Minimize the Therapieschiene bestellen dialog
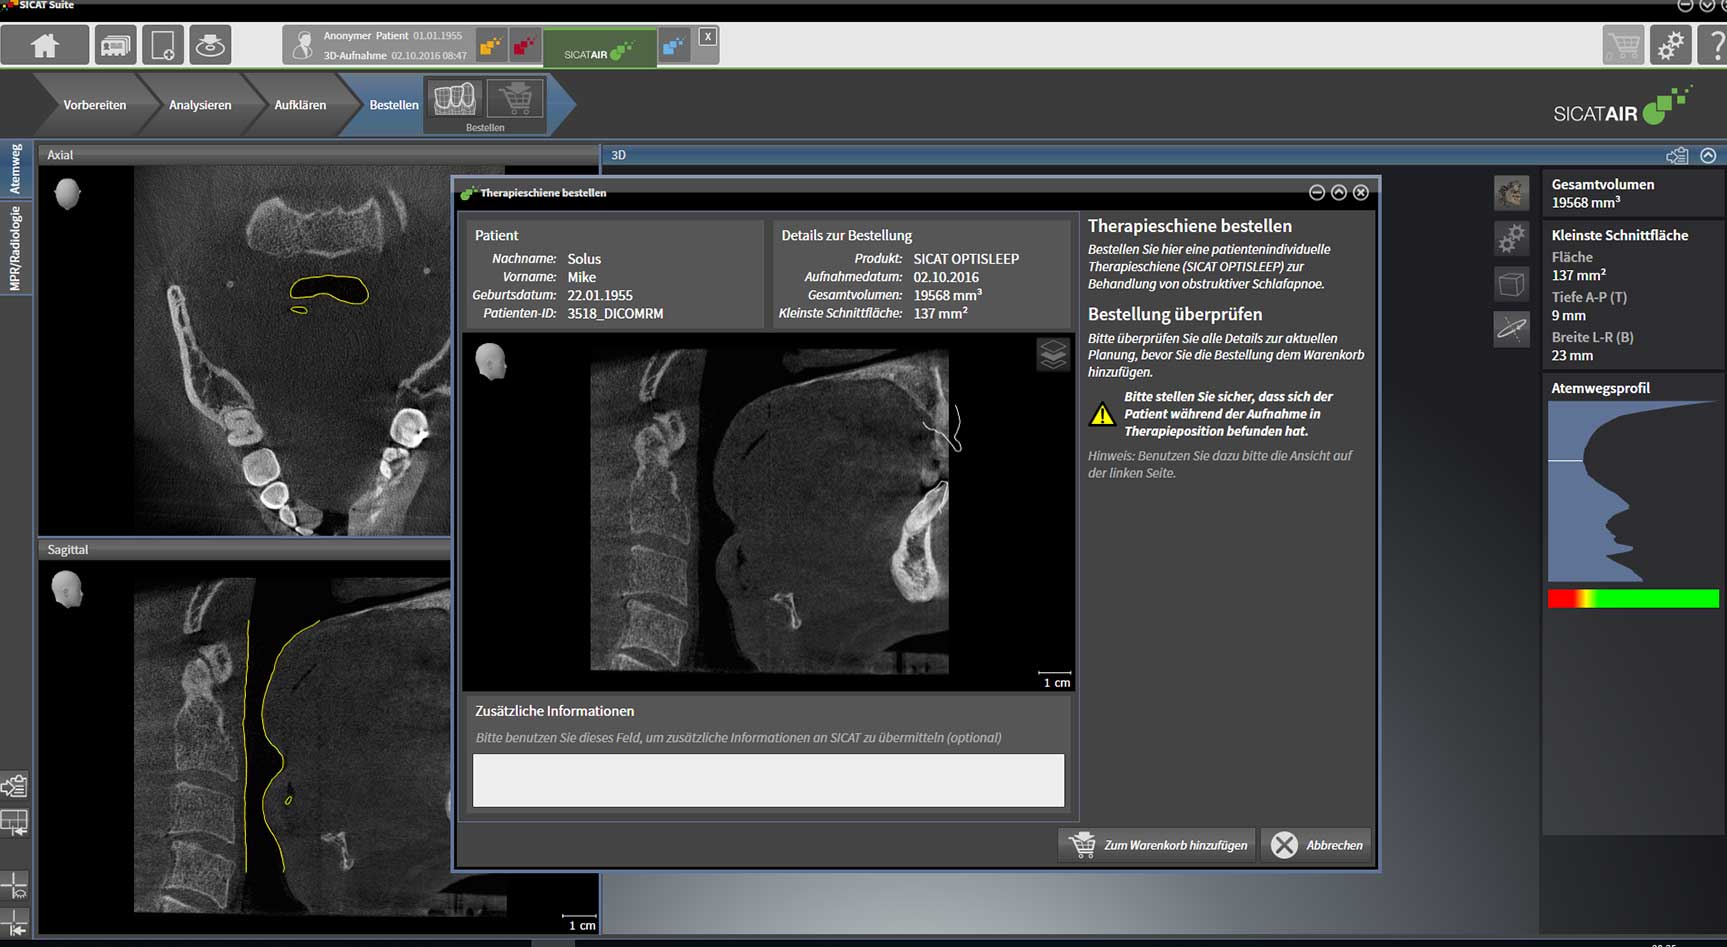This screenshot has height=947, width=1727. (x=1316, y=192)
